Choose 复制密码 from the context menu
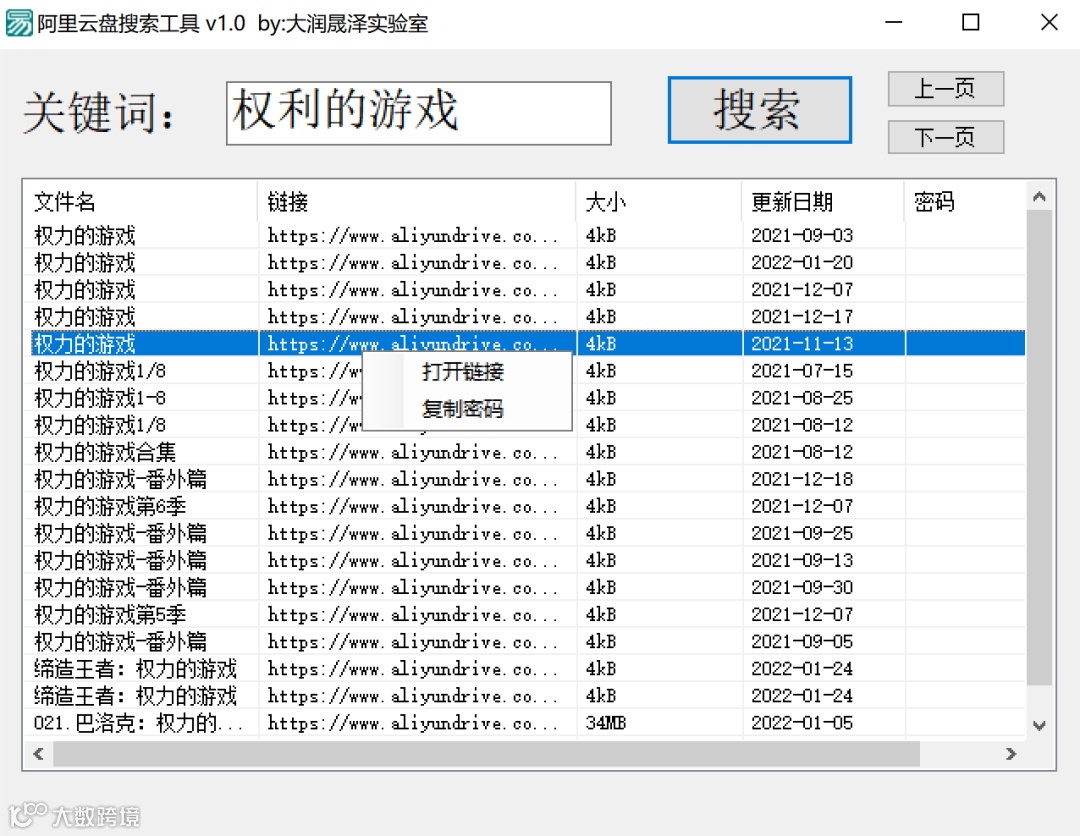This screenshot has width=1080, height=836. point(463,409)
